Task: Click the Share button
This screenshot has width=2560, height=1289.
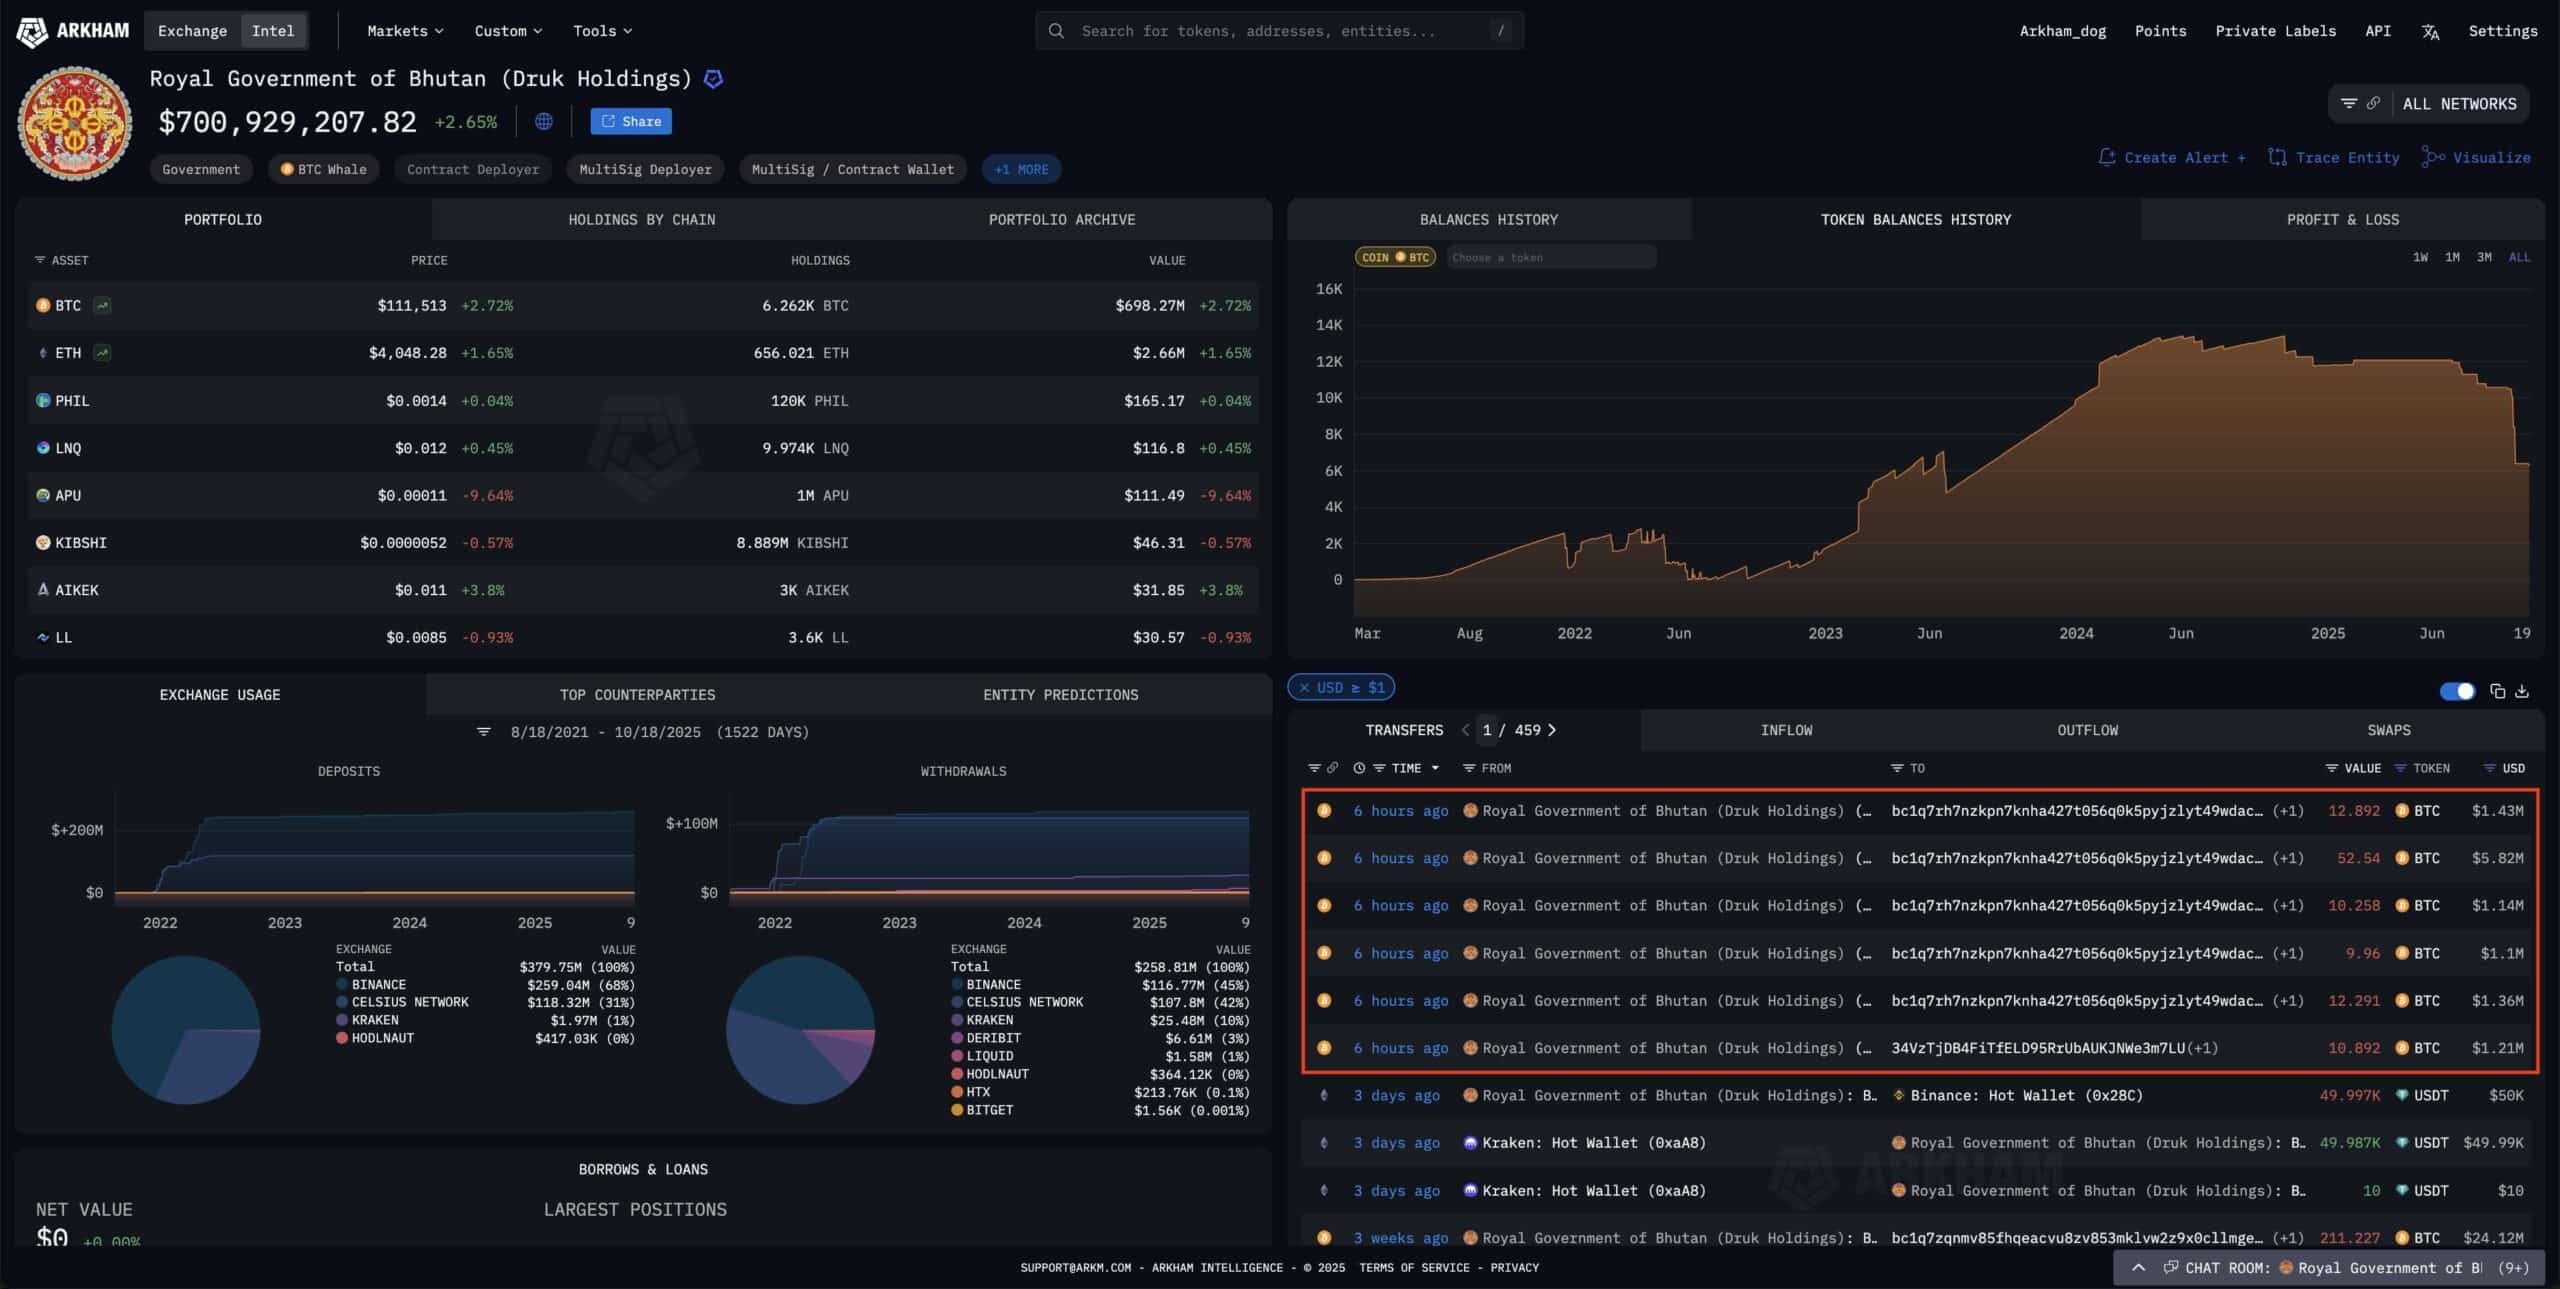Action: (630, 121)
